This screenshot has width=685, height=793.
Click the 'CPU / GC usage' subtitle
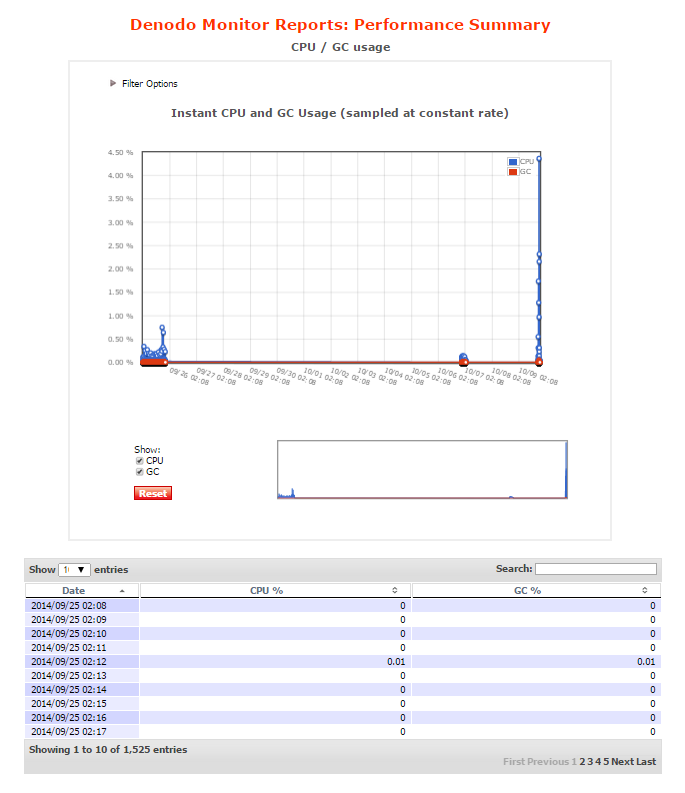pos(340,47)
